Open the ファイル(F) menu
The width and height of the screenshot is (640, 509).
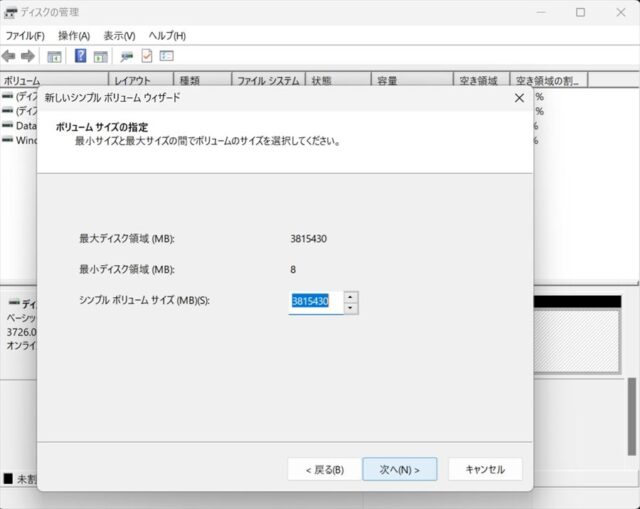point(25,35)
